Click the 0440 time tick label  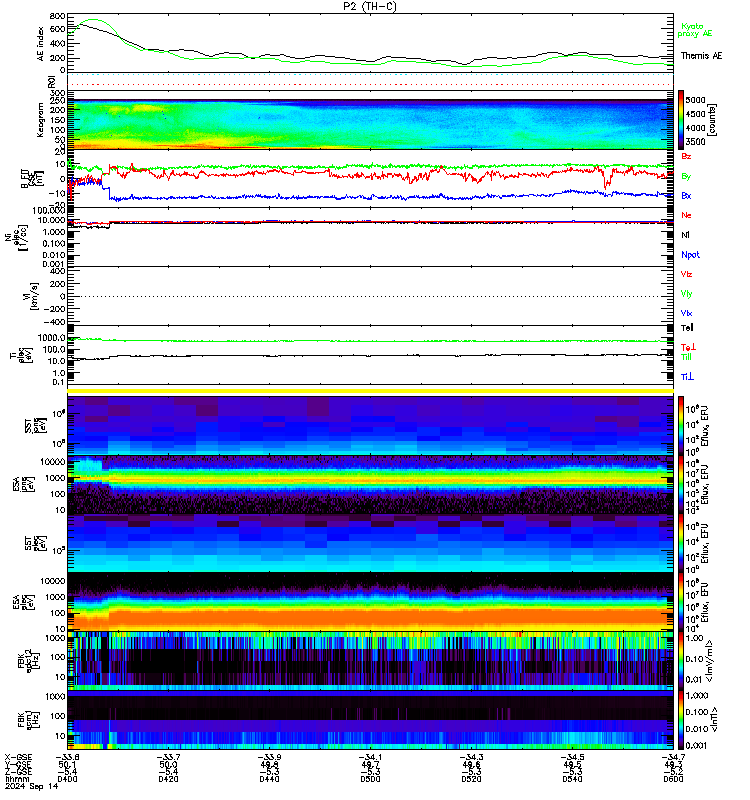pyautogui.click(x=269, y=779)
